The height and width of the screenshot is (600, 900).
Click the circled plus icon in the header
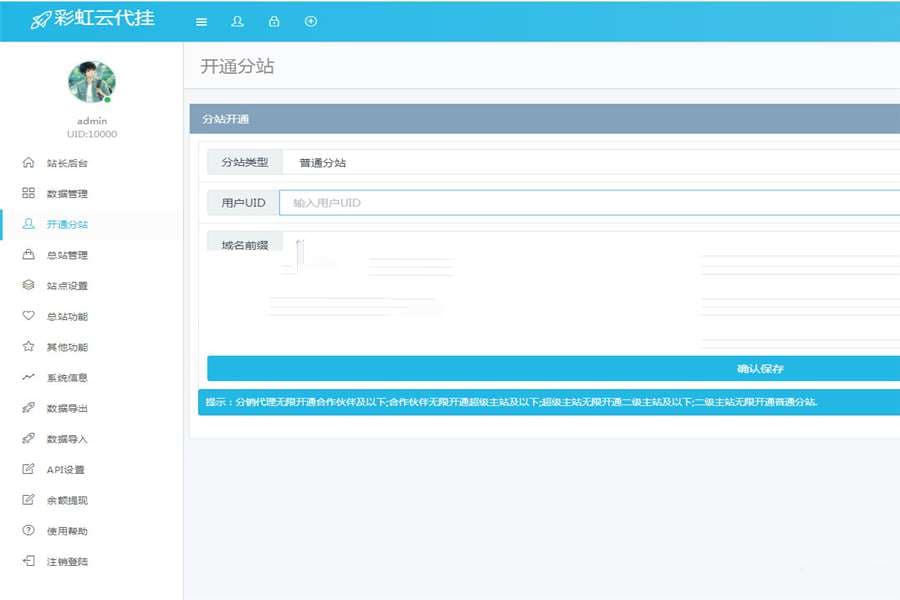(311, 21)
